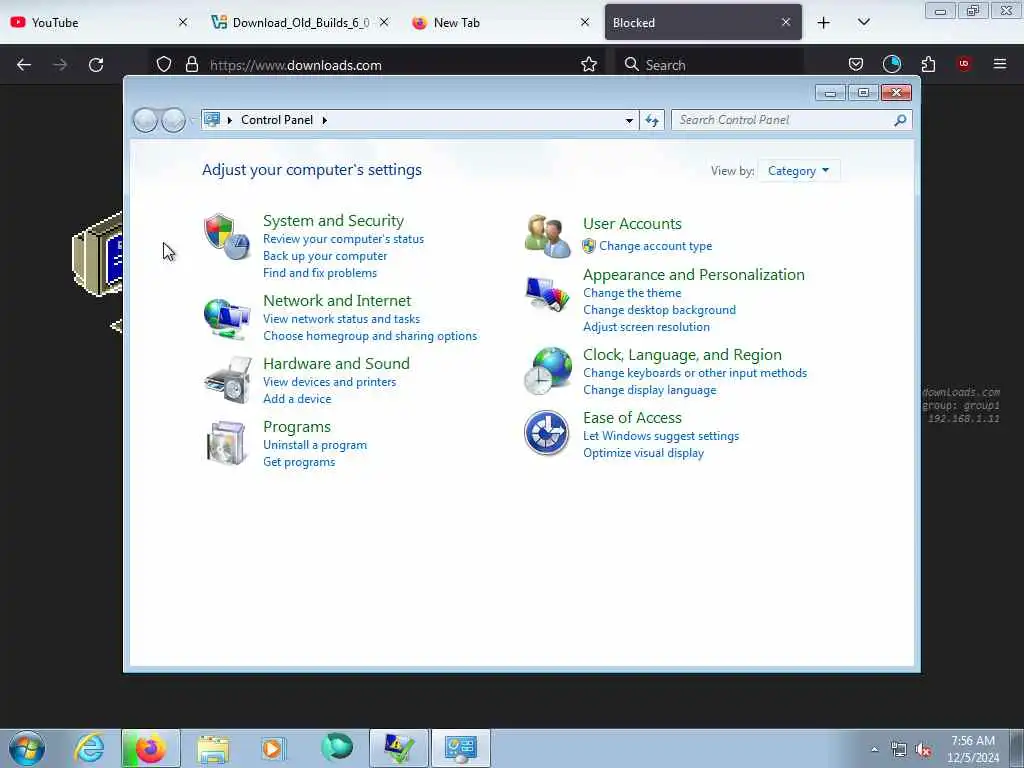
Task: Open Programs box icon
Action: [x=226, y=443]
